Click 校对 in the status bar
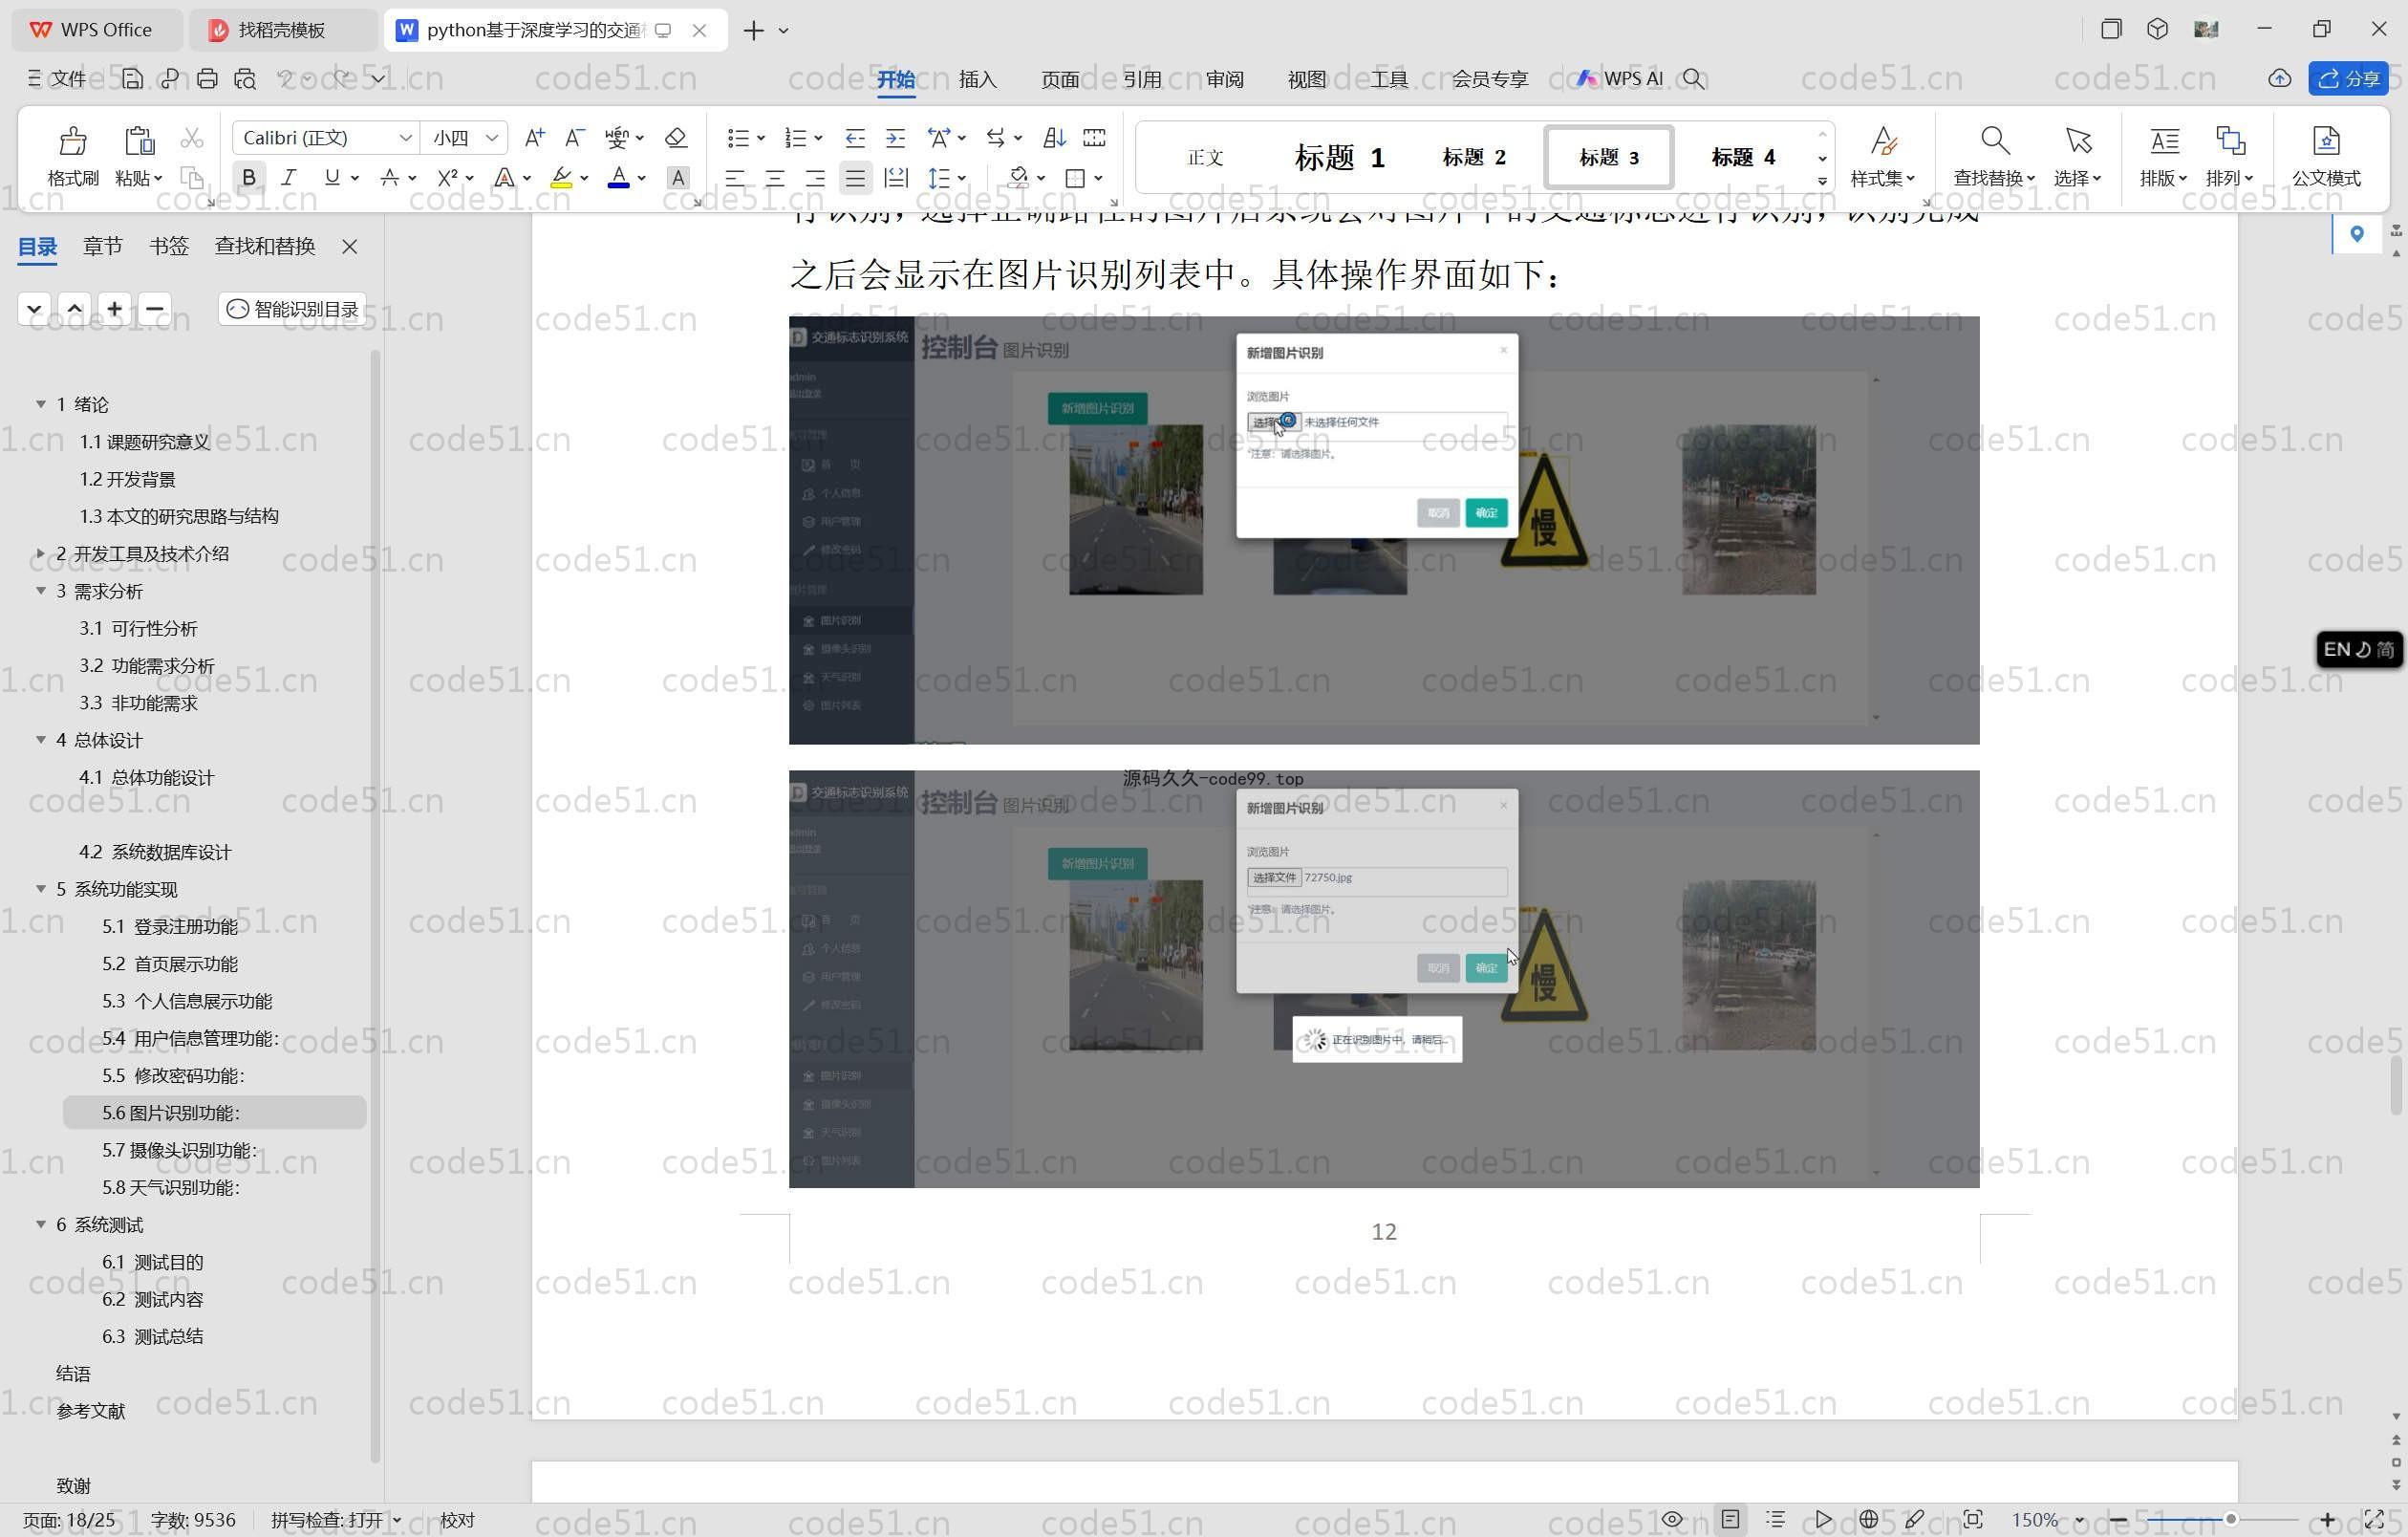The image size is (2408, 1537). (x=457, y=1519)
